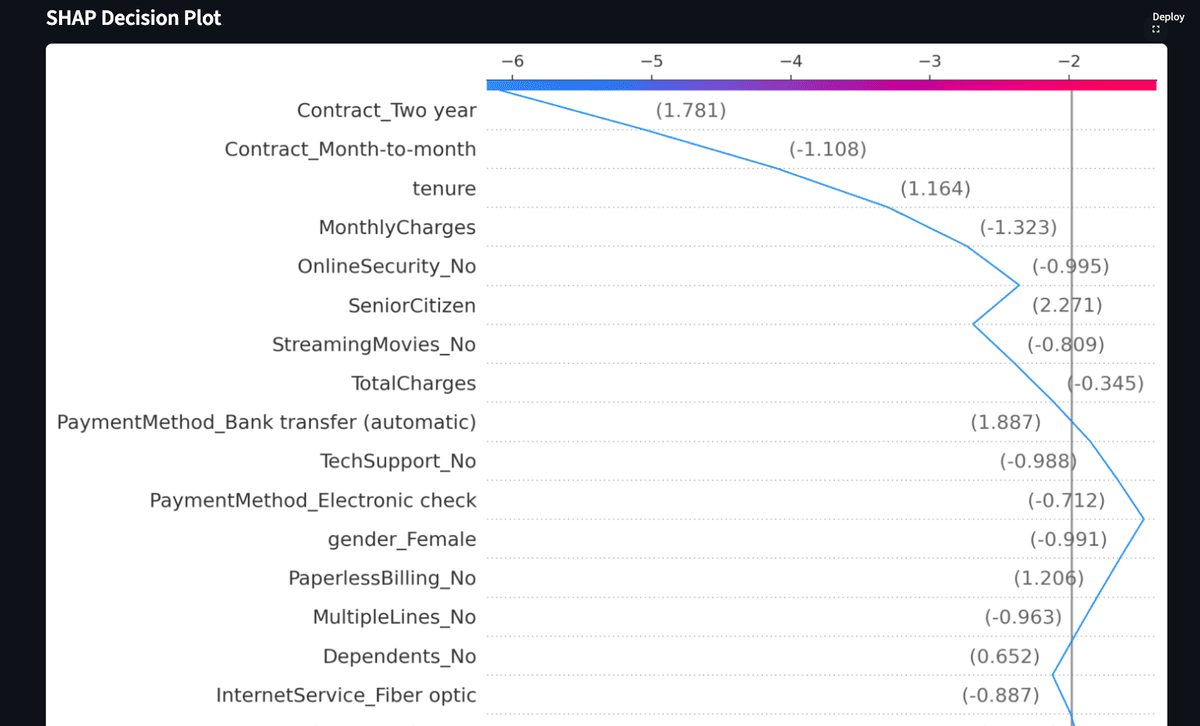The image size is (1200, 726).
Task: Click the SeniorCitizen feature label
Action: (412, 305)
